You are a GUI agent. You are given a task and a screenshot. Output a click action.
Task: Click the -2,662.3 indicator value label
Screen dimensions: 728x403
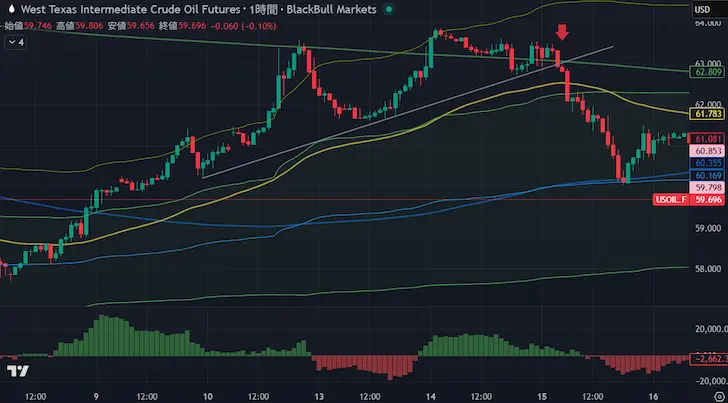[x=706, y=358]
